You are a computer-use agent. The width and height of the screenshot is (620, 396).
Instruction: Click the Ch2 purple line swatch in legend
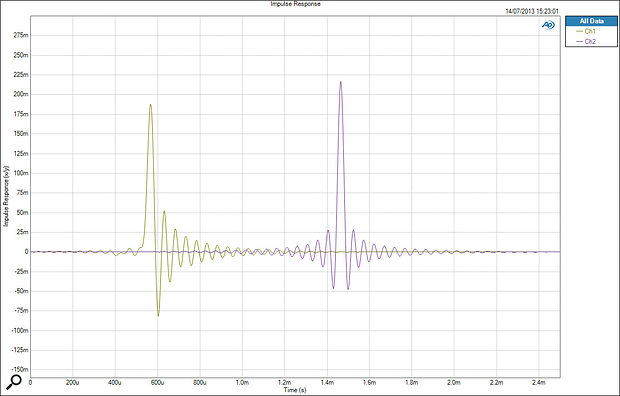point(580,42)
